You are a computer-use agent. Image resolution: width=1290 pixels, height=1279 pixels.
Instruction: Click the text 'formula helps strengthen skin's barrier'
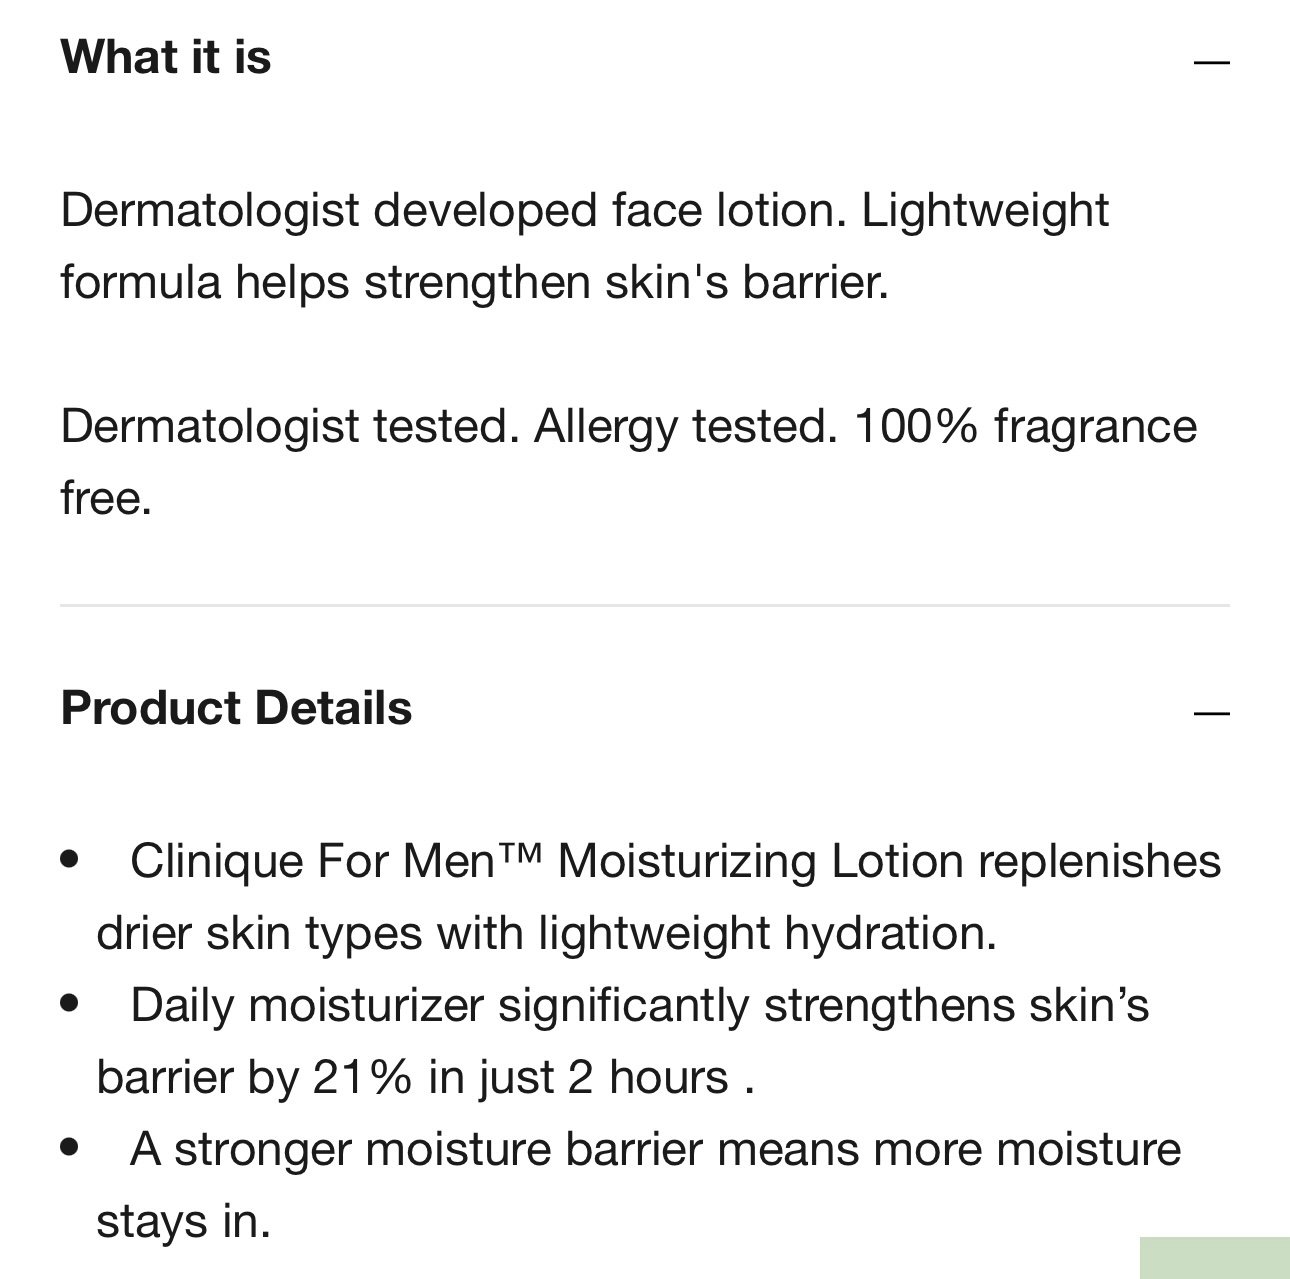(473, 282)
